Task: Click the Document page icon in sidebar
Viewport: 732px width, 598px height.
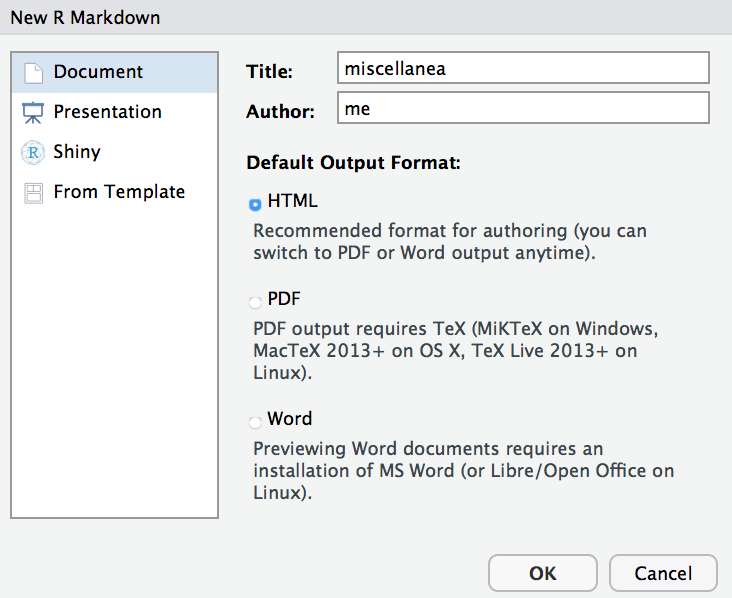Action: tap(33, 73)
